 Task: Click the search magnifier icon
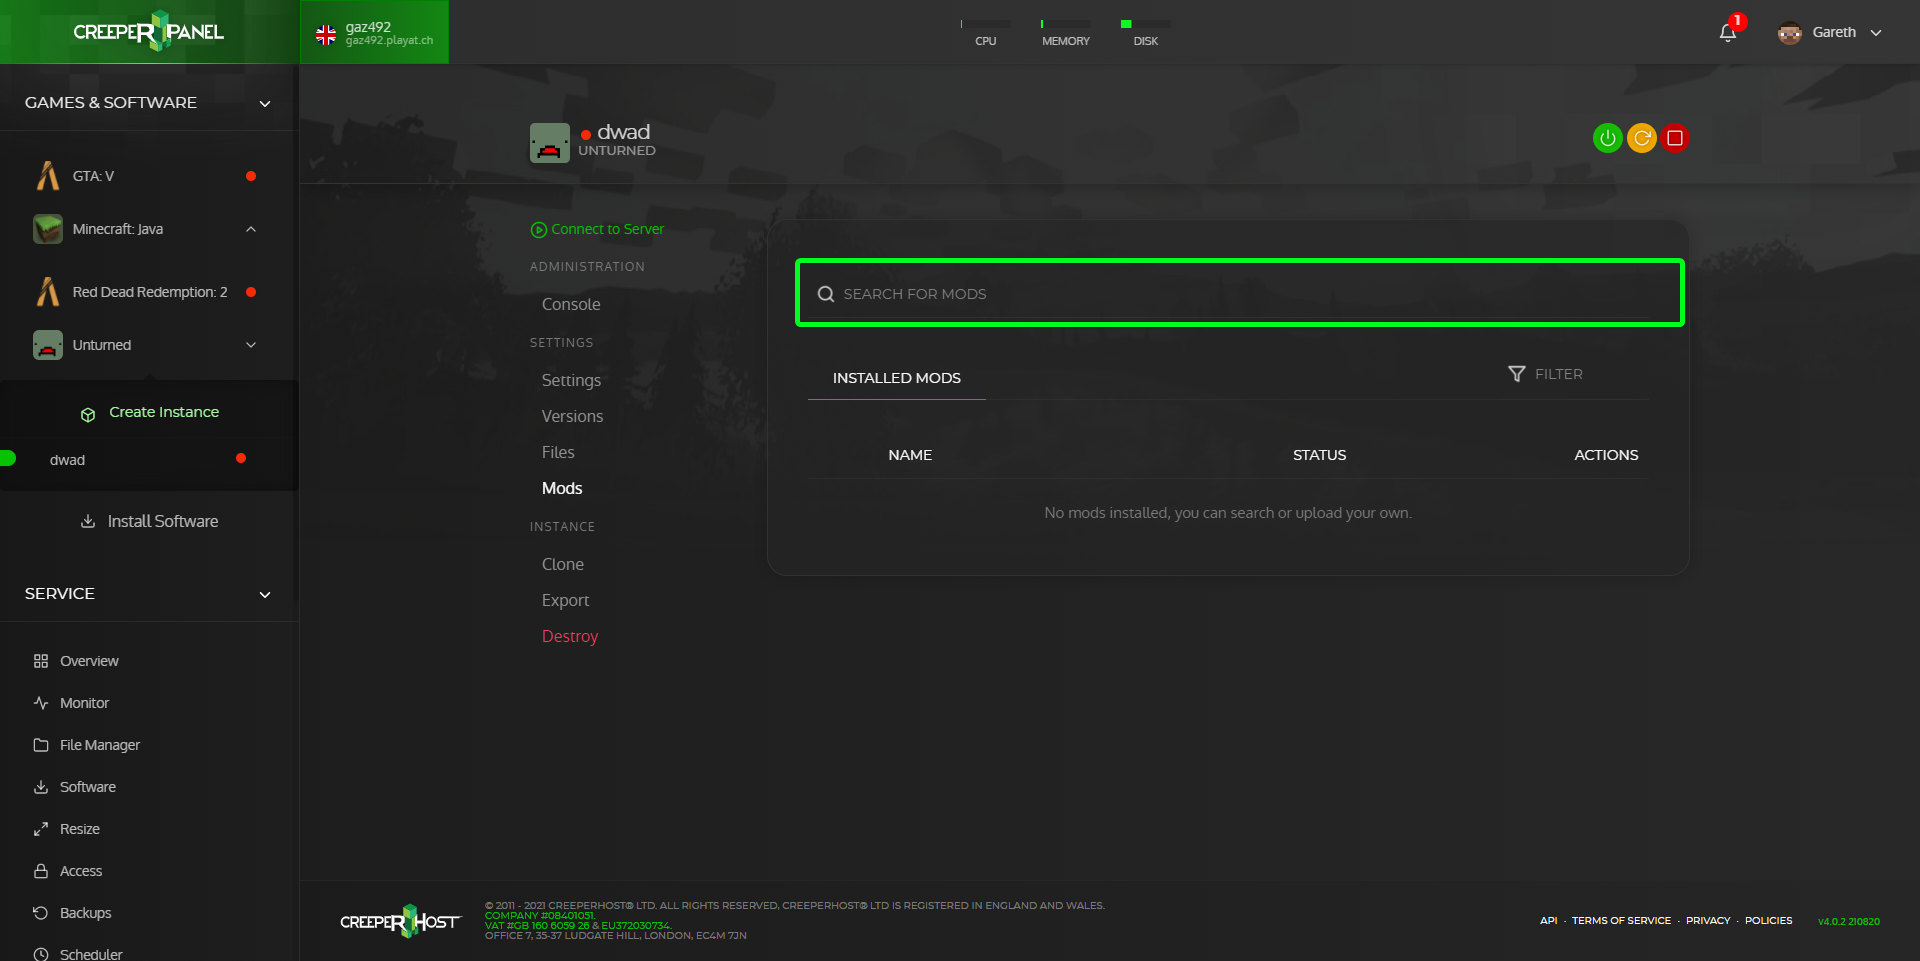pos(826,294)
